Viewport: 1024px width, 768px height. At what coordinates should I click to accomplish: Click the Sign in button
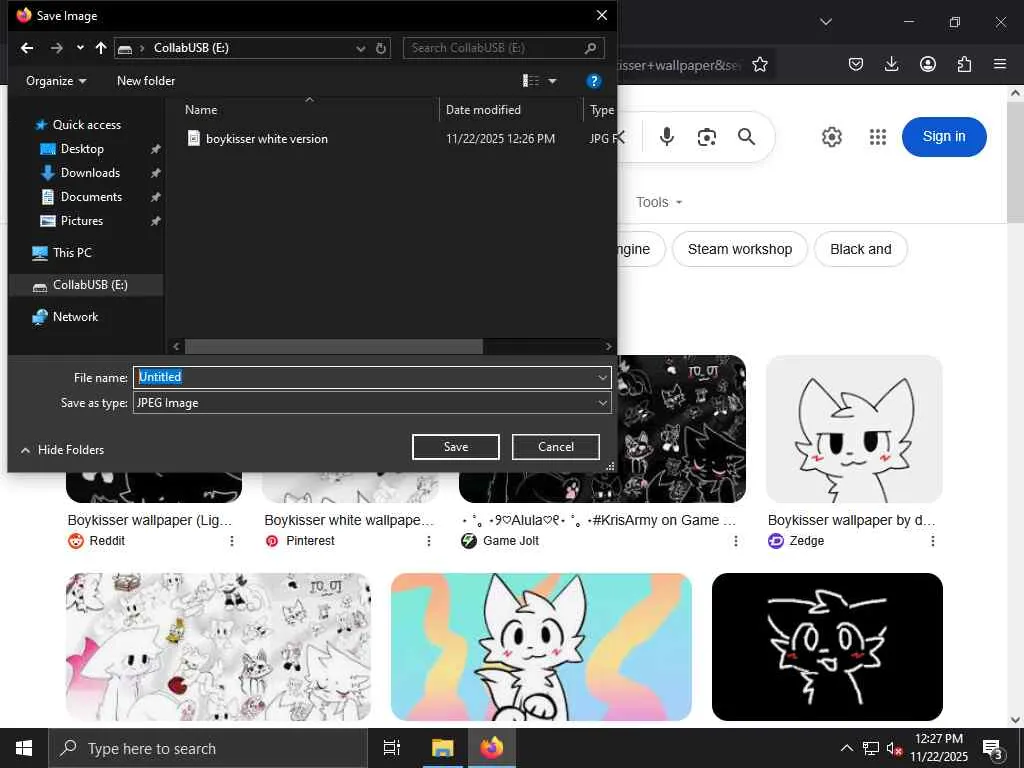[x=944, y=136]
